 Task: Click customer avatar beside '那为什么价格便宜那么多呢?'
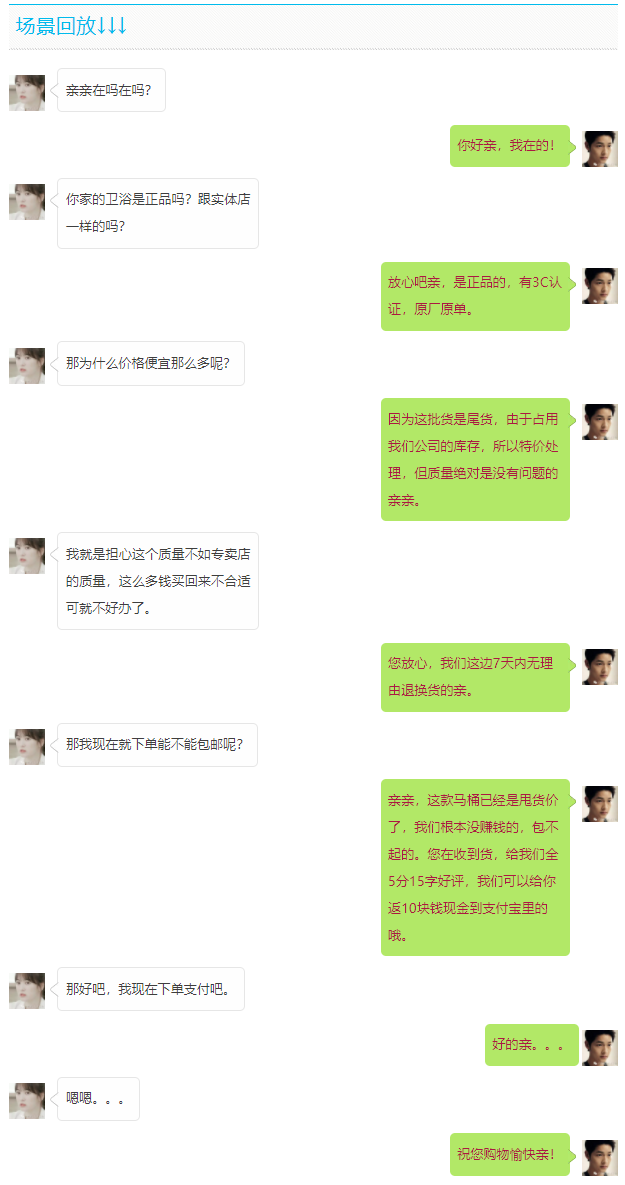point(26,366)
